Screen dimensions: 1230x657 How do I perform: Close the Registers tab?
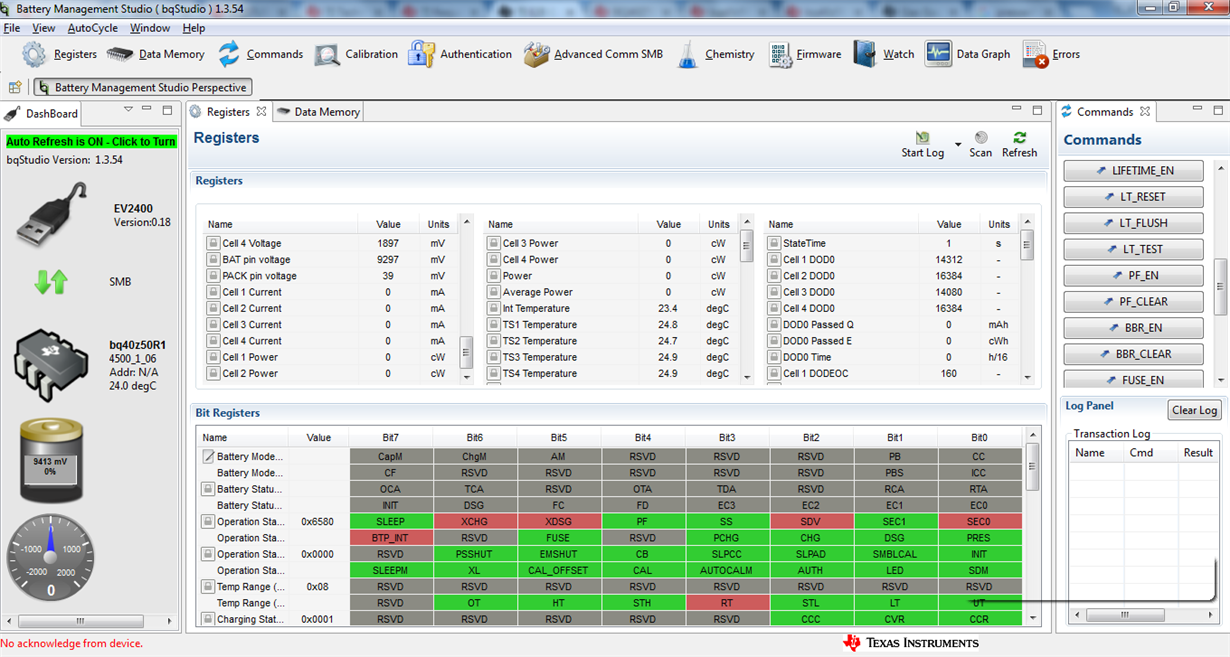click(261, 111)
